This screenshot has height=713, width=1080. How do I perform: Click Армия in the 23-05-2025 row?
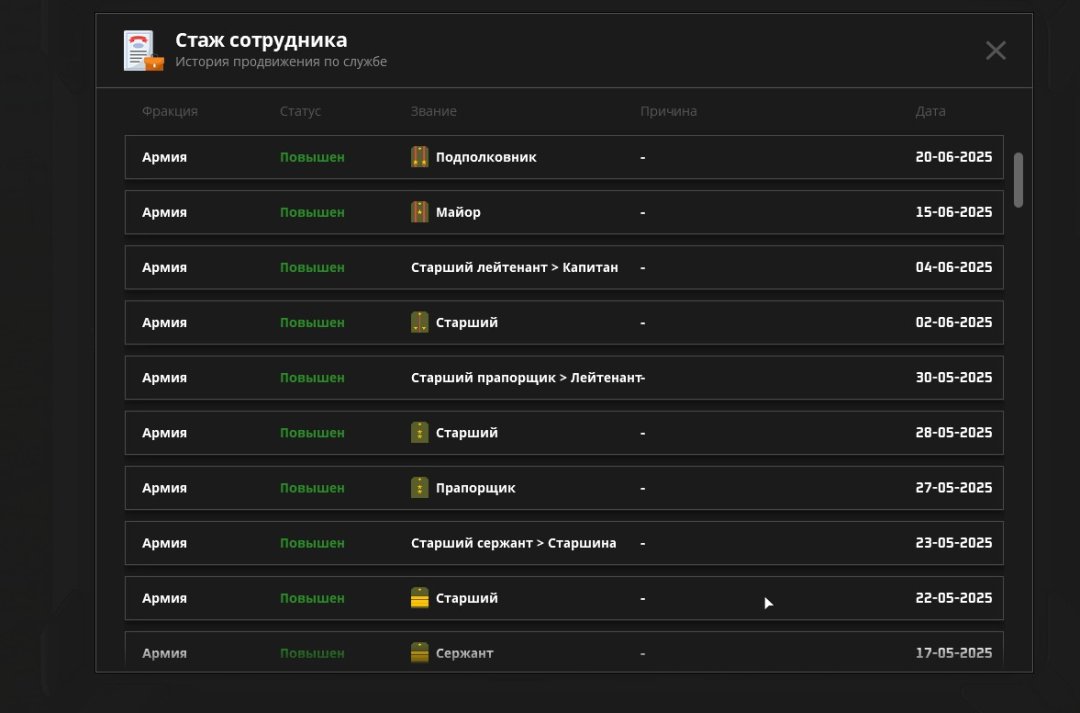165,543
